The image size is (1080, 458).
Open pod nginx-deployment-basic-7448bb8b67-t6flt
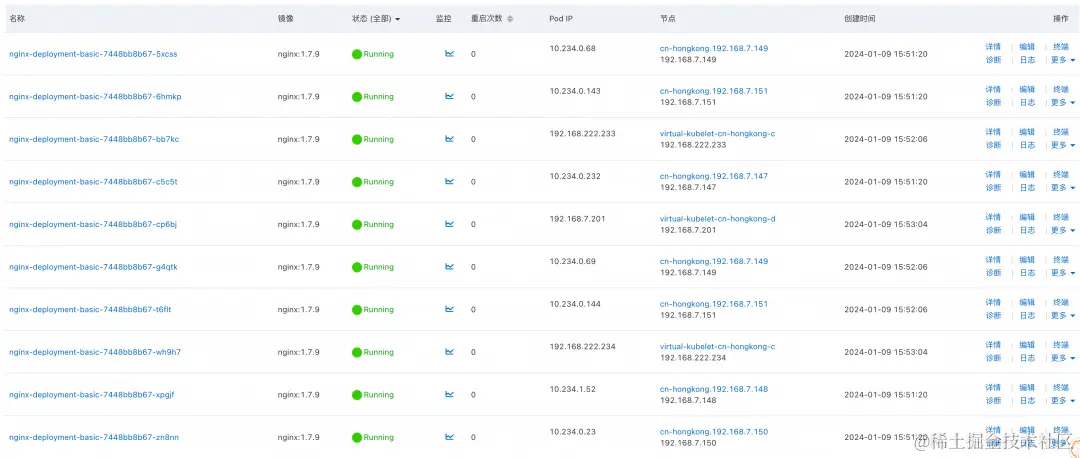(90, 309)
